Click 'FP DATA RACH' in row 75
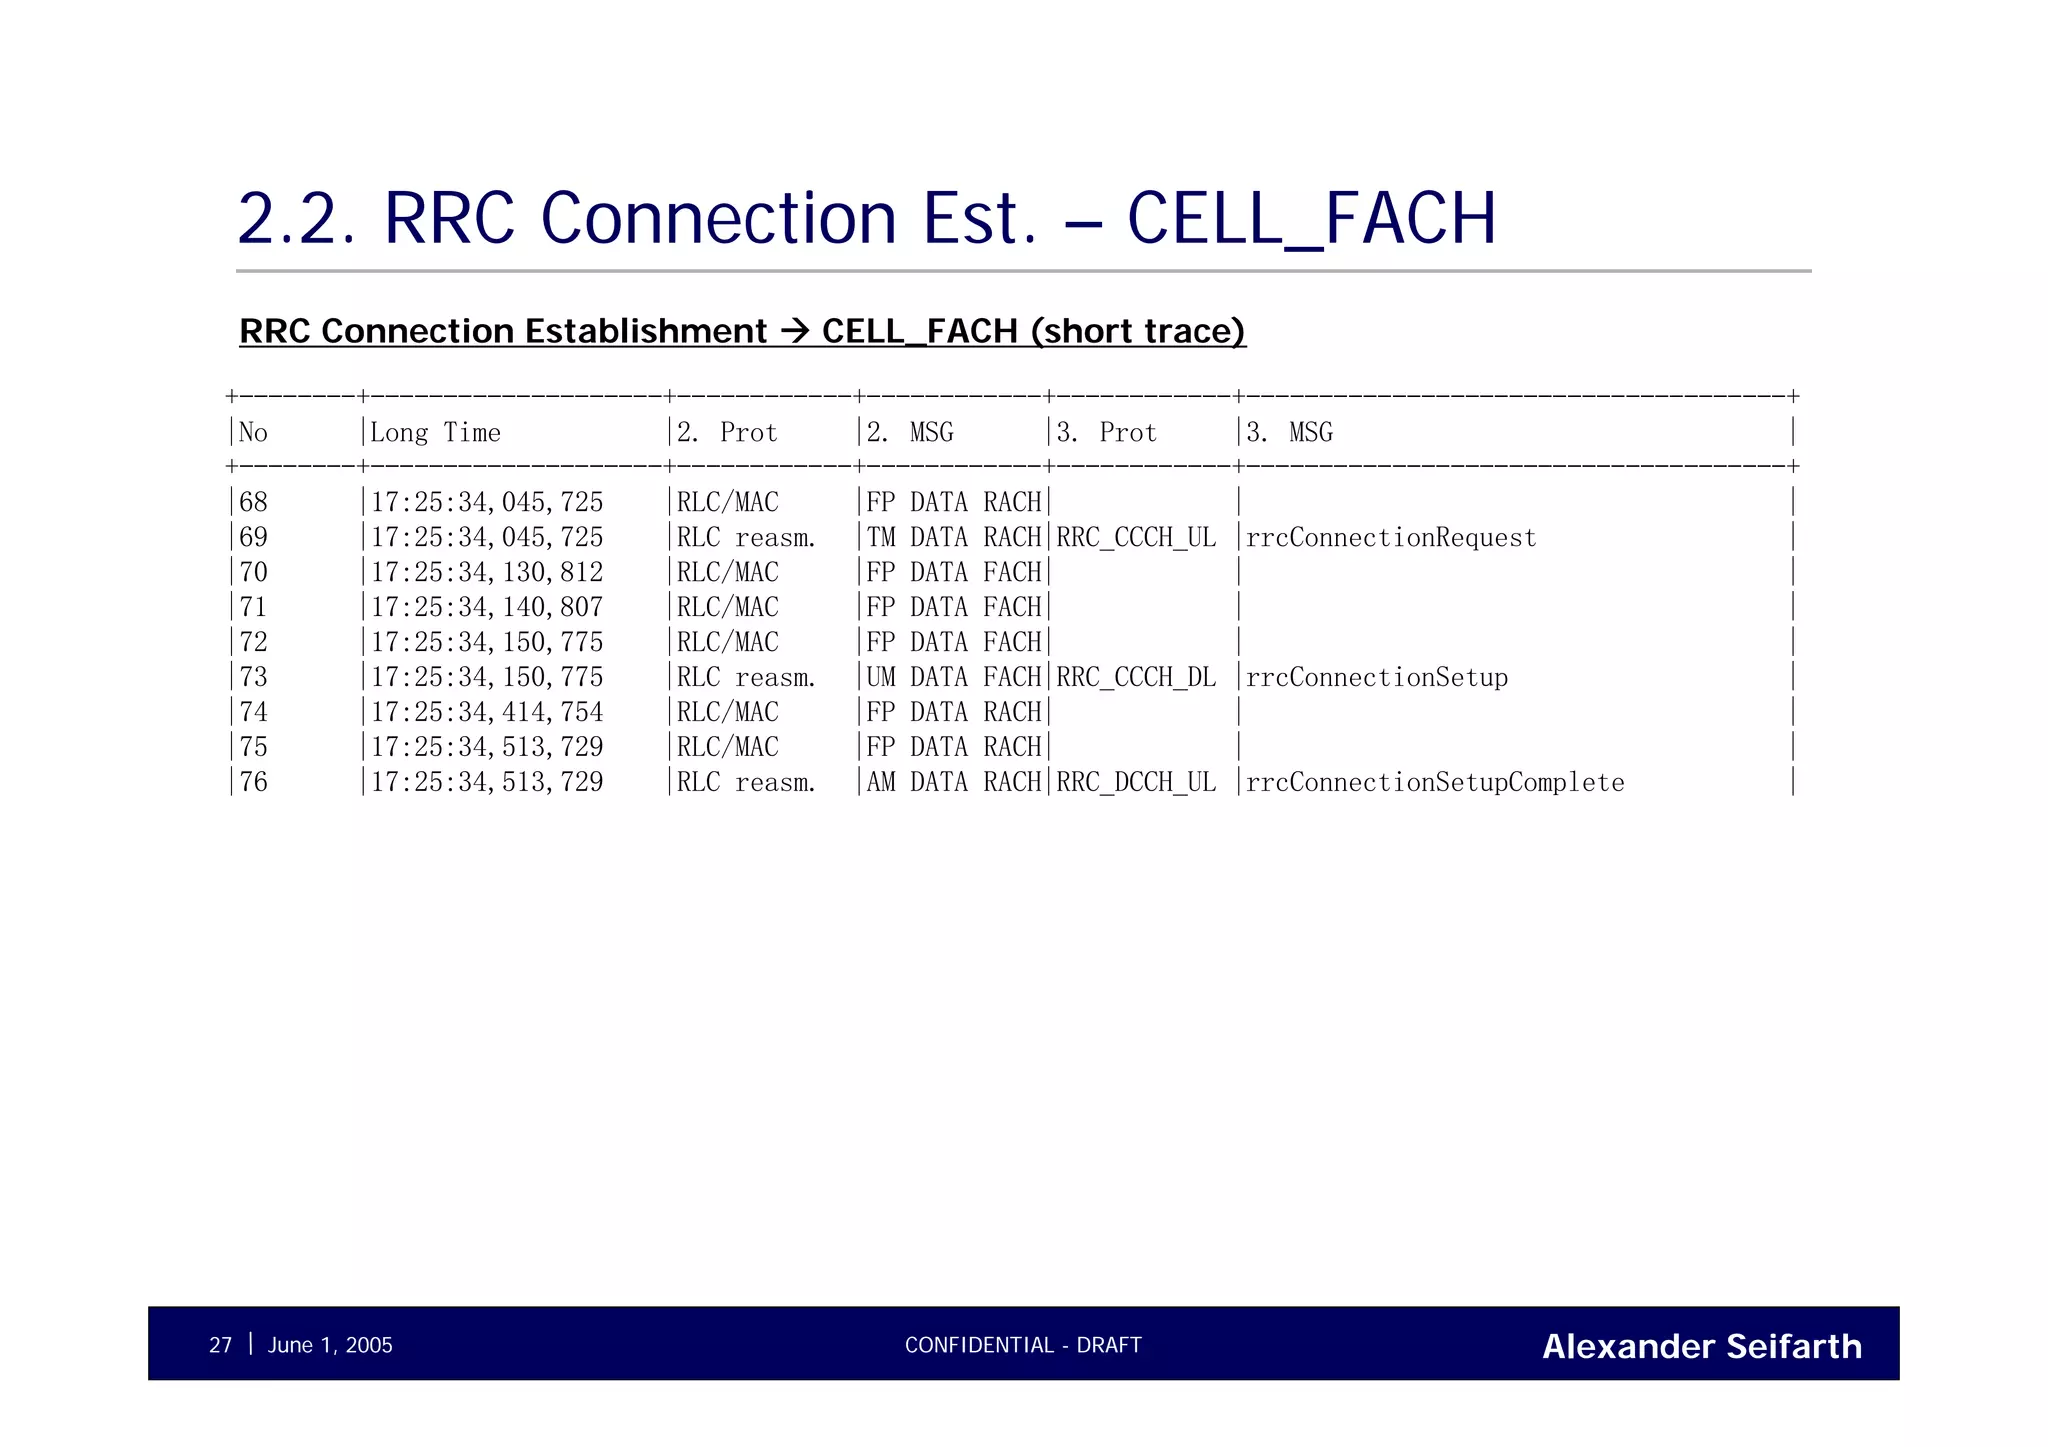The width and height of the screenshot is (2048, 1447). 954,747
